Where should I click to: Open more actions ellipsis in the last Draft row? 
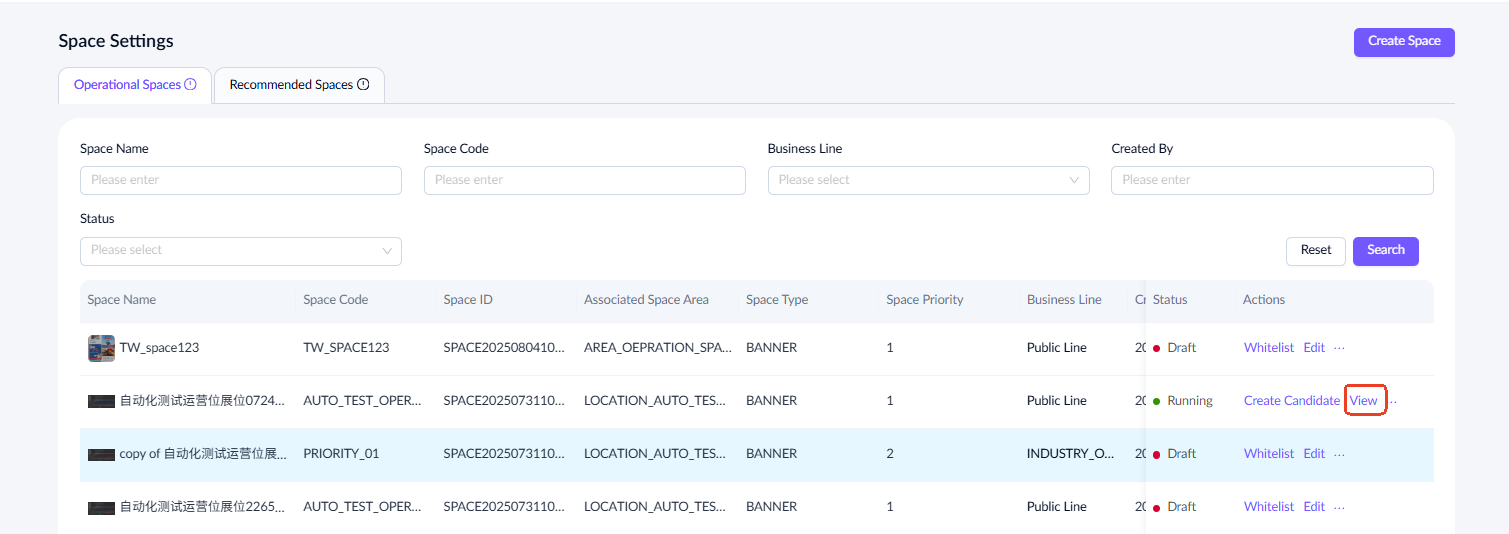[x=1340, y=507]
